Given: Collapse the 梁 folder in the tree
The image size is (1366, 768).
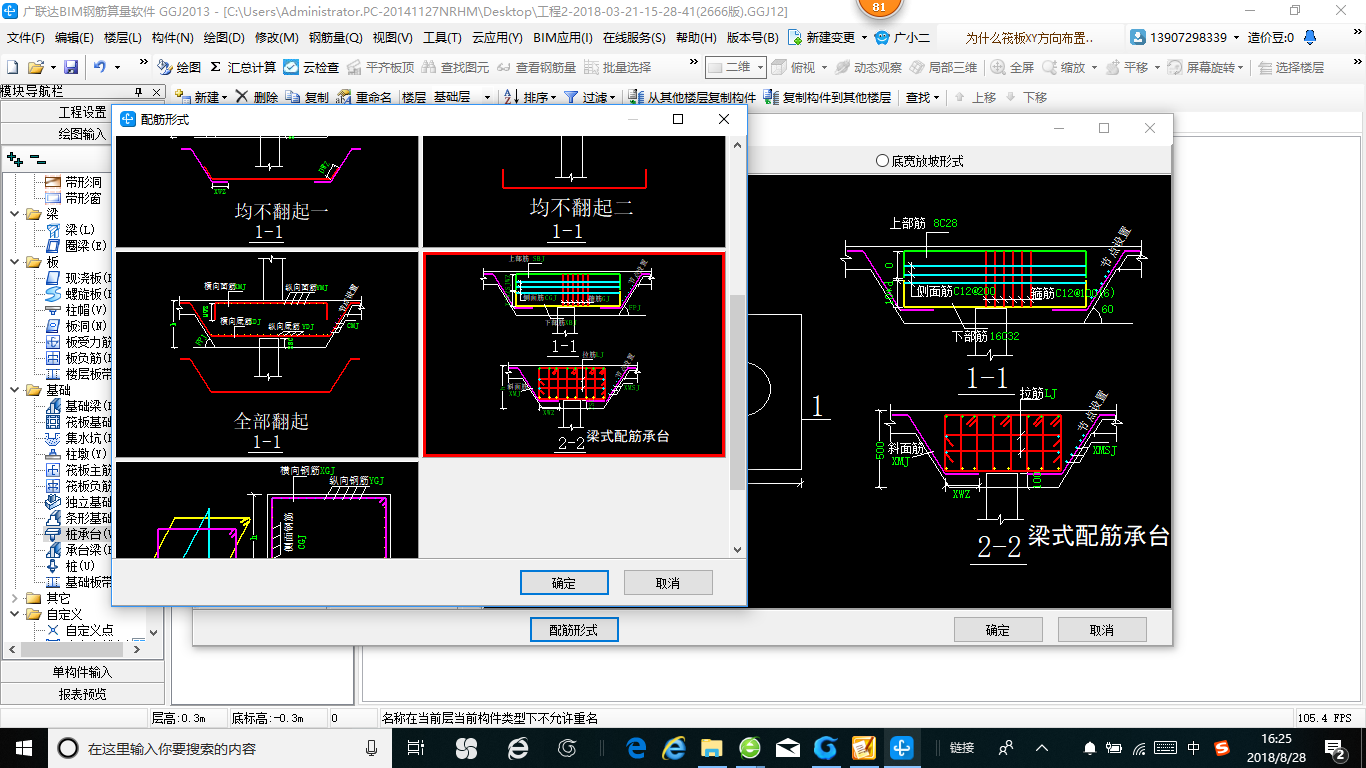Looking at the screenshot, I should (x=14, y=214).
